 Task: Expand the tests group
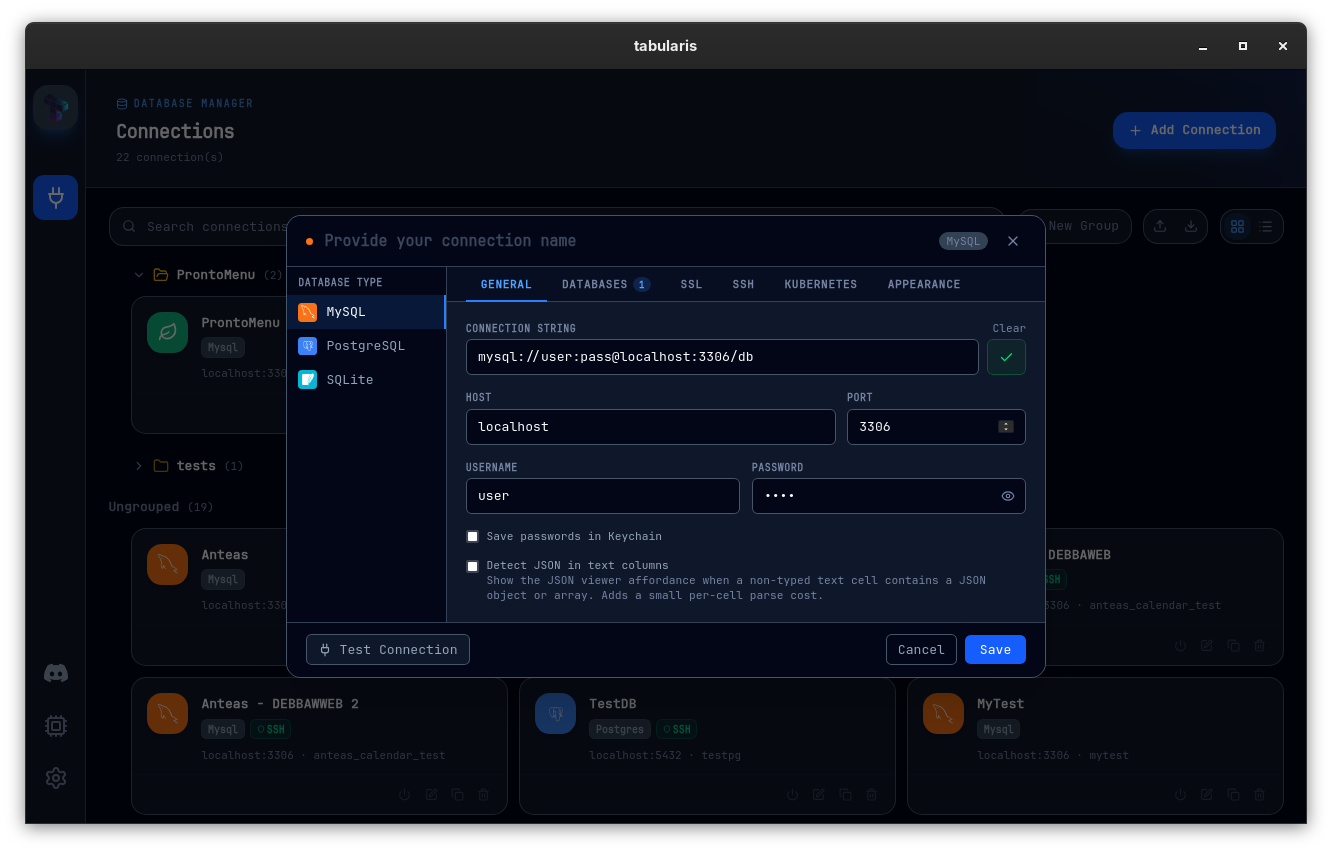pyautogui.click(x=139, y=466)
